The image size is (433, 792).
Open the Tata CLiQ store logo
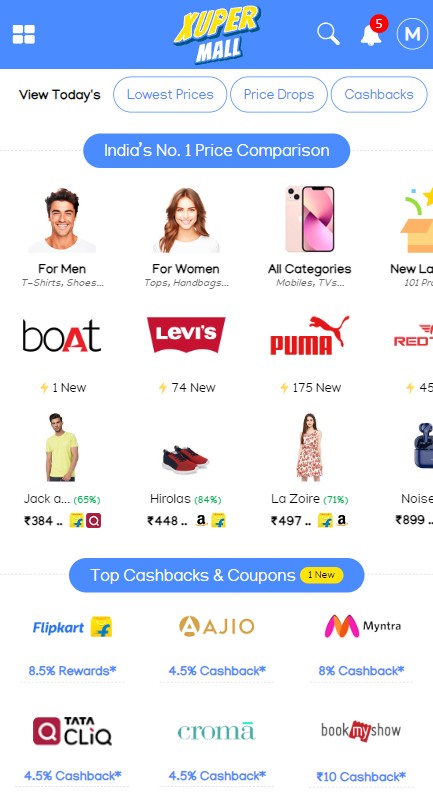72,731
